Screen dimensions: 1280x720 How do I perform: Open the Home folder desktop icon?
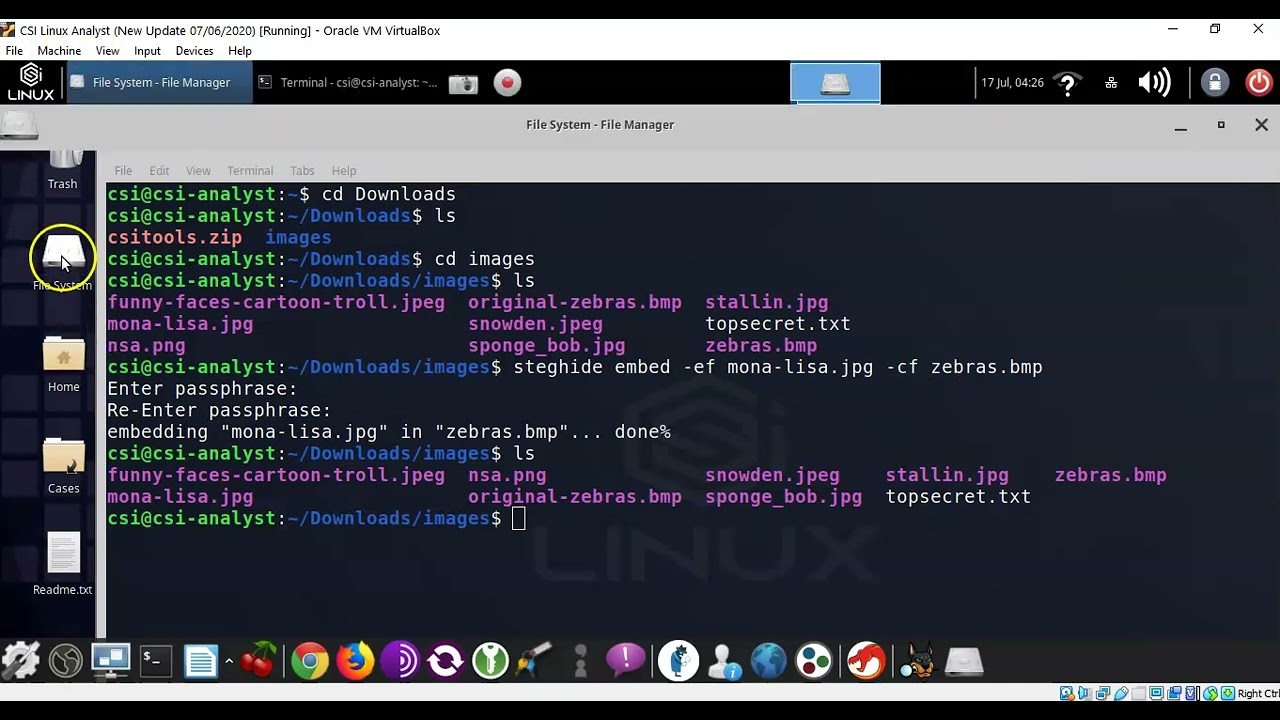(x=63, y=365)
